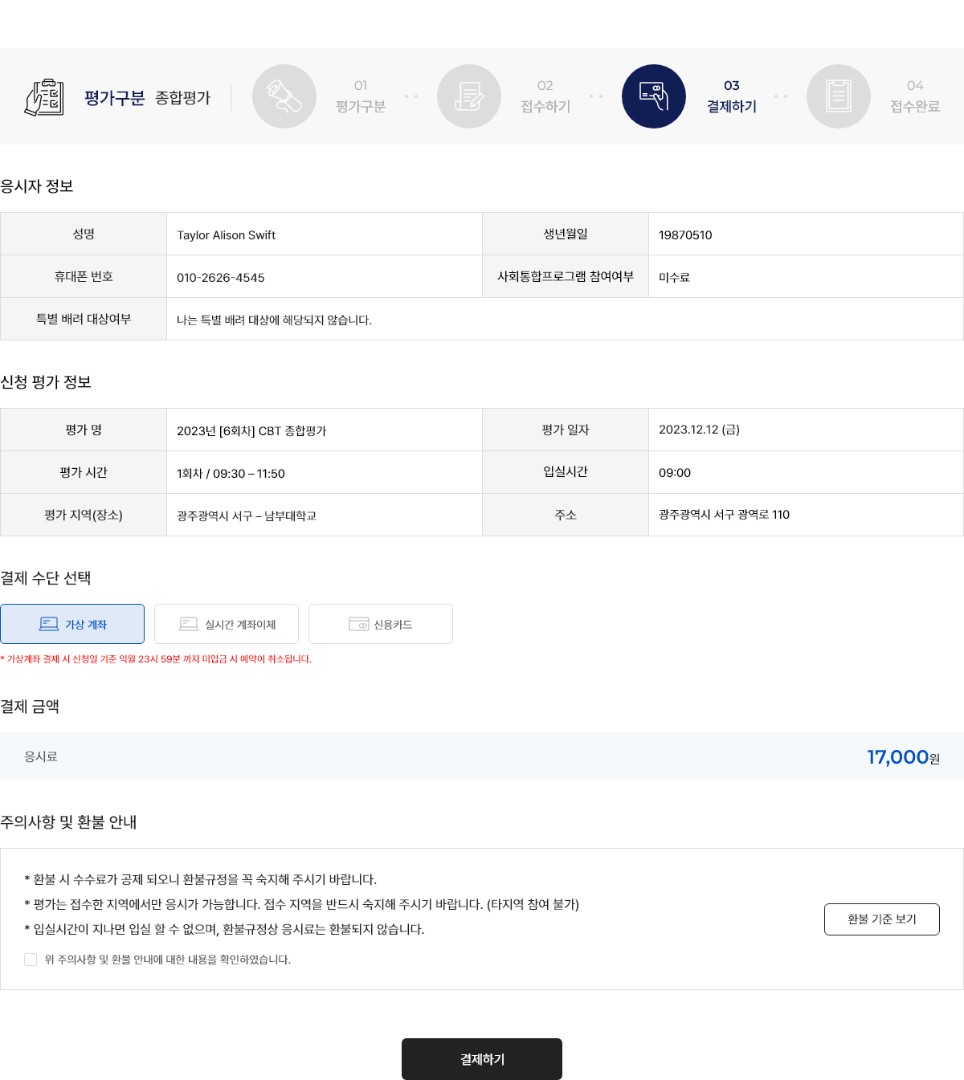The image size is (964, 1080).
Task: Go to the 02 접수하기 step label
Action: [545, 96]
